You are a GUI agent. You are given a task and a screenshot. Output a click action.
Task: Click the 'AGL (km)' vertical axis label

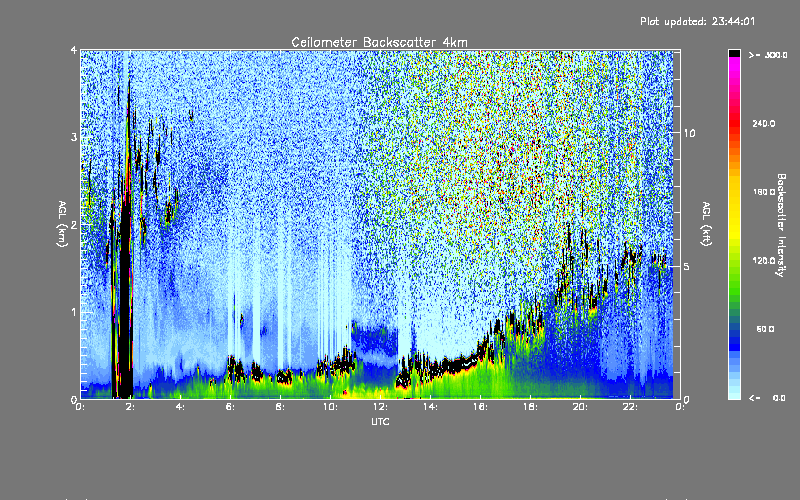[62, 224]
